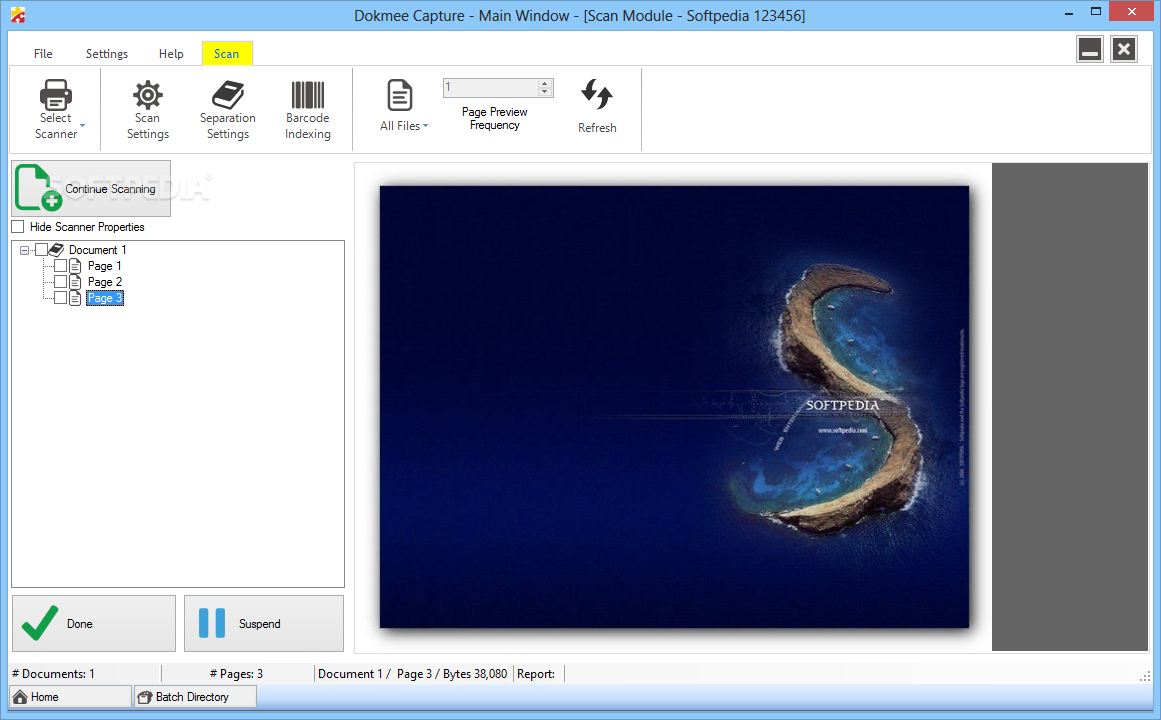Increase Page Preview Frequency with up arrow

coord(545,83)
